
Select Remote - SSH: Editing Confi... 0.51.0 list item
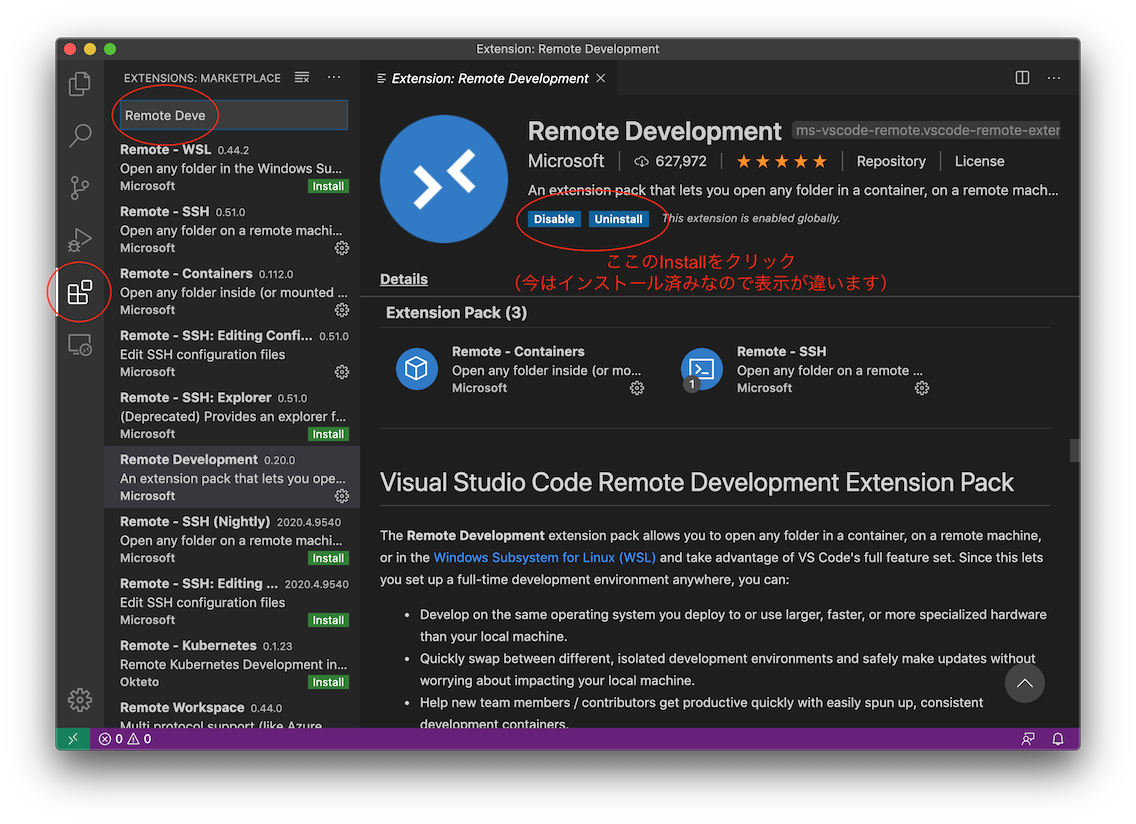click(x=233, y=354)
